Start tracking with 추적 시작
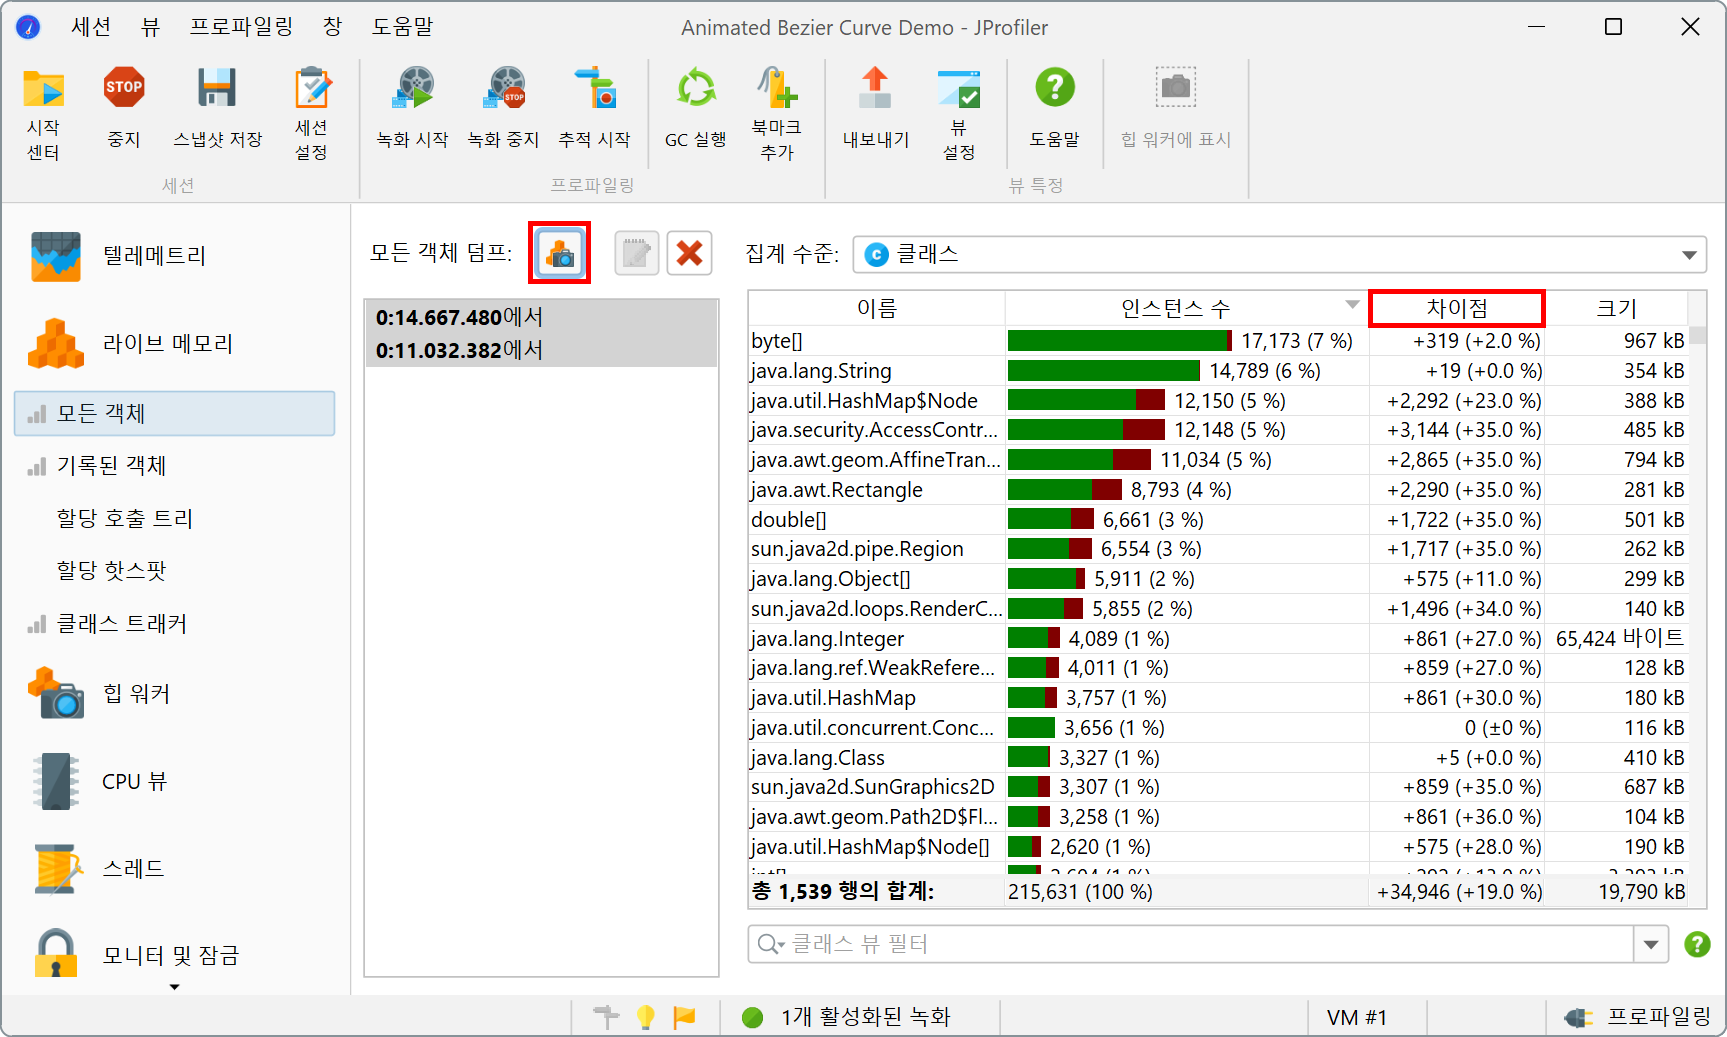The image size is (1727, 1037). point(594,108)
